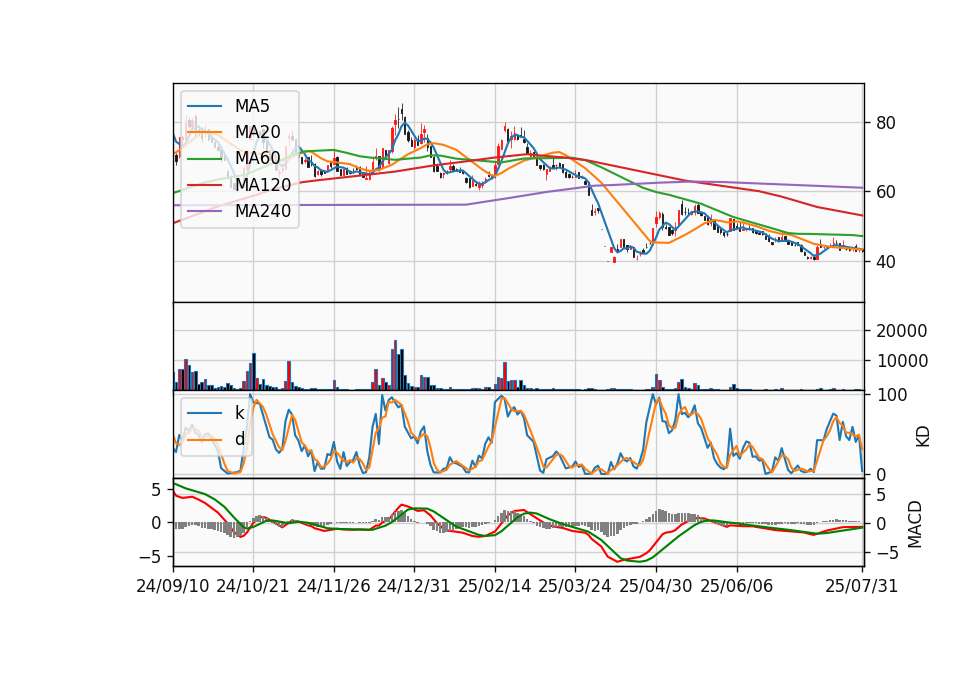Click the MA60 legend label
Image resolution: width=960 pixels, height=690 pixels.
coord(258,158)
